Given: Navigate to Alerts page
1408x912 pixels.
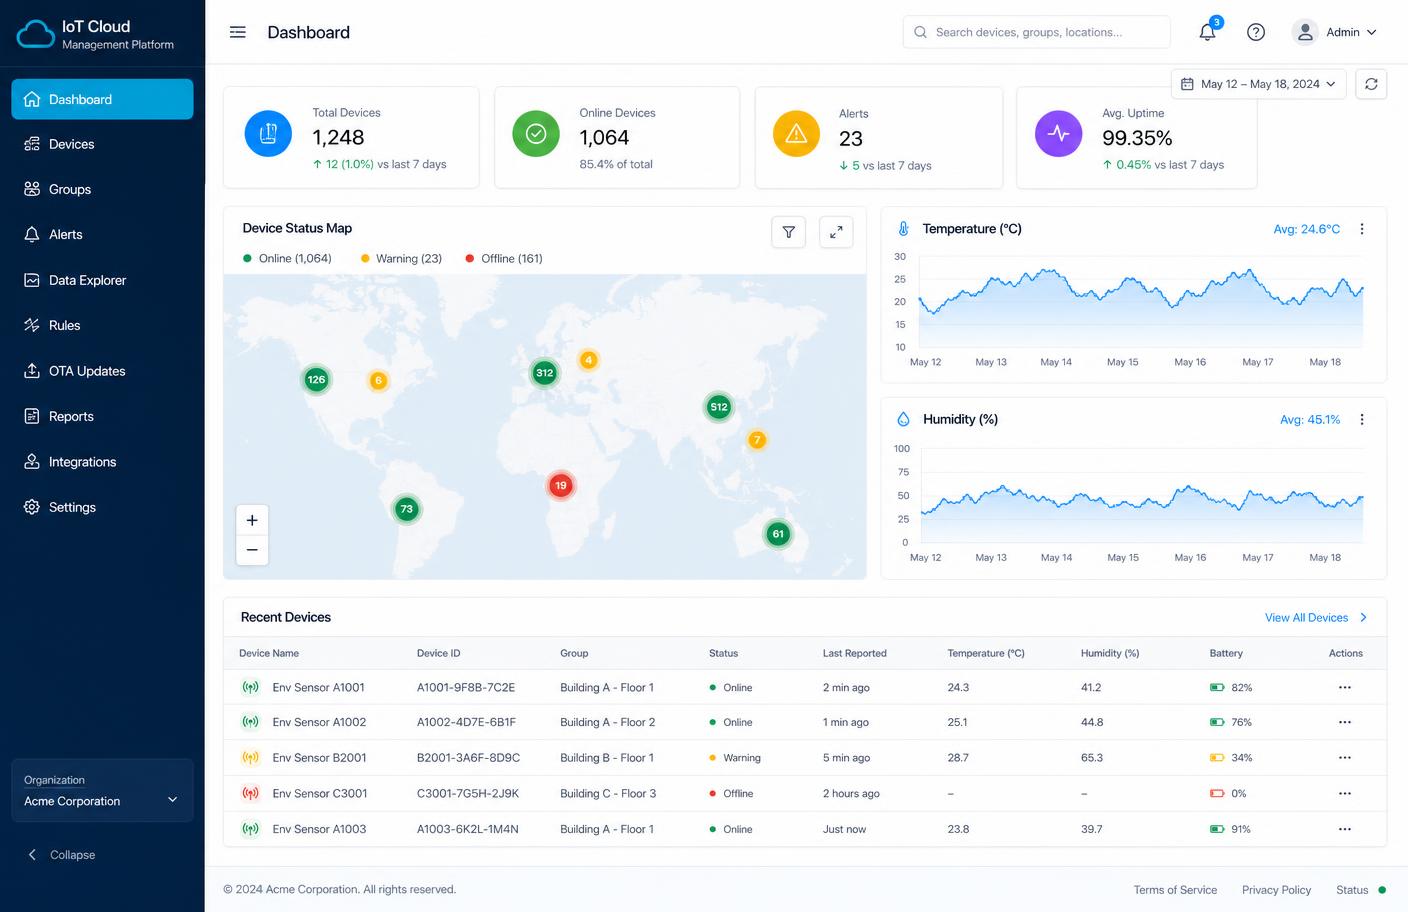Looking at the screenshot, I should tap(102, 234).
